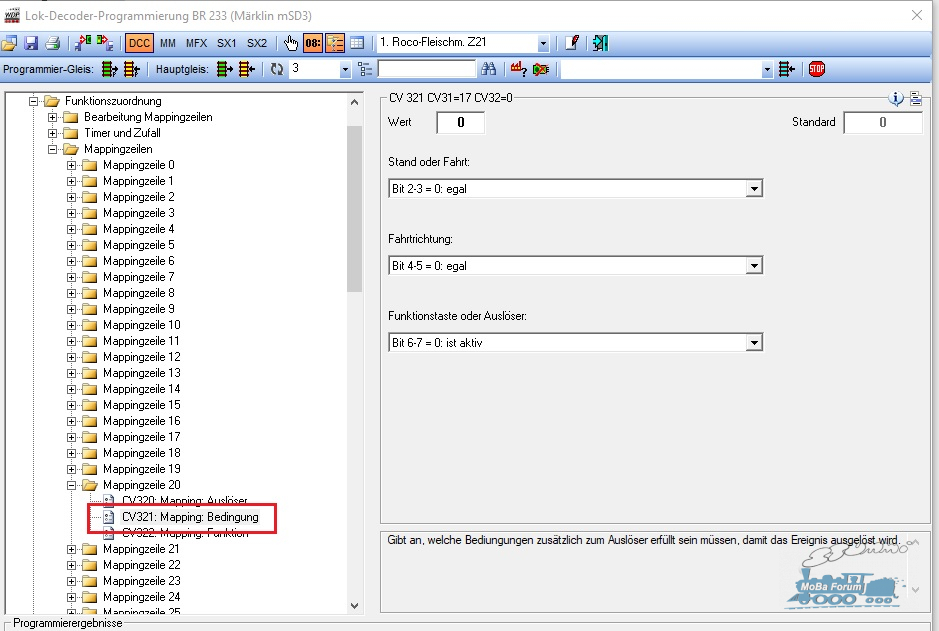Toggle the DCC protocol button
This screenshot has height=631, width=939.
coord(139,43)
